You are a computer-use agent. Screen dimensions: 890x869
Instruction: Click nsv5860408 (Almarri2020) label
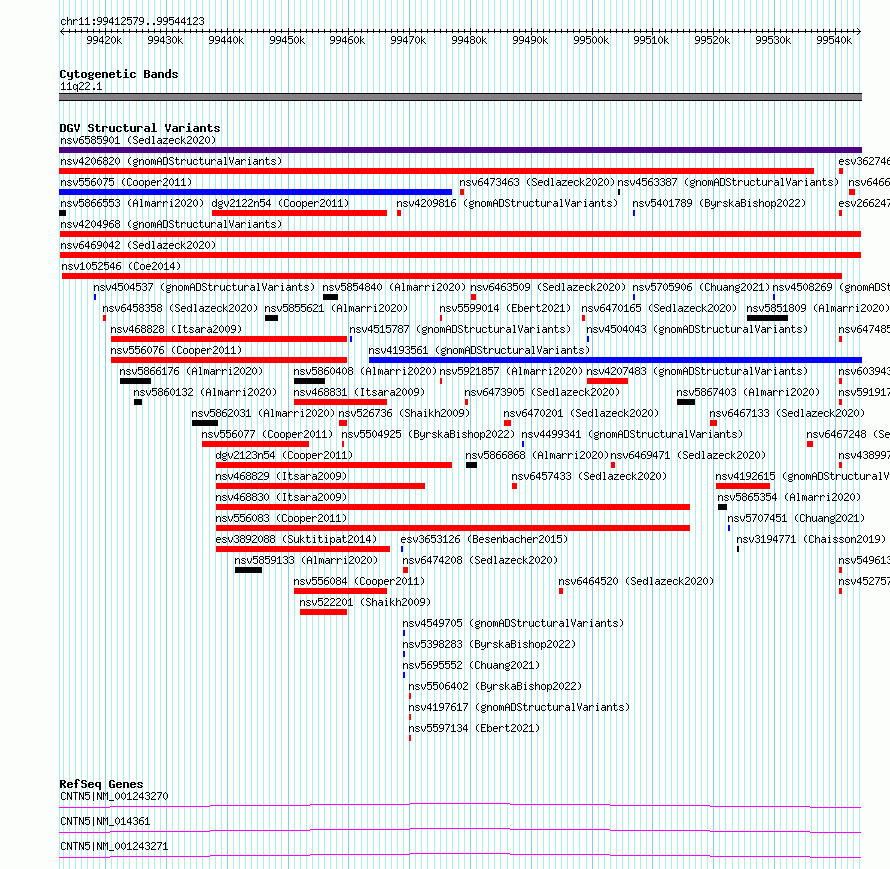[x=365, y=371]
